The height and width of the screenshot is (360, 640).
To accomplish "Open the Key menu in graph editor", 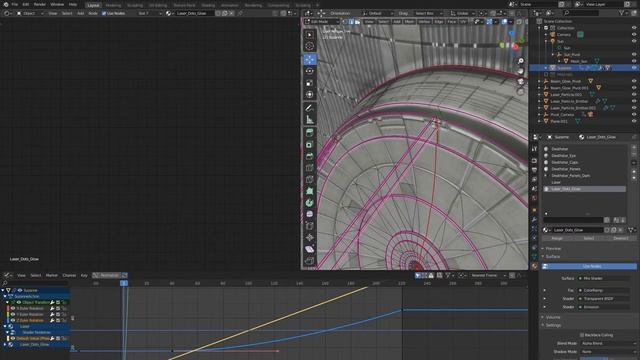I will tap(84, 276).
